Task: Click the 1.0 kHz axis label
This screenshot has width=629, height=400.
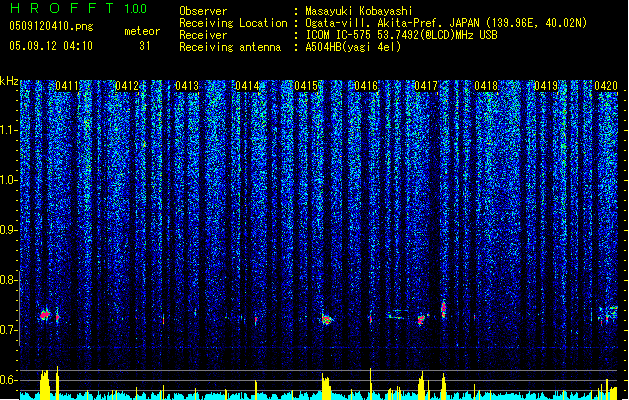Action: 9,181
